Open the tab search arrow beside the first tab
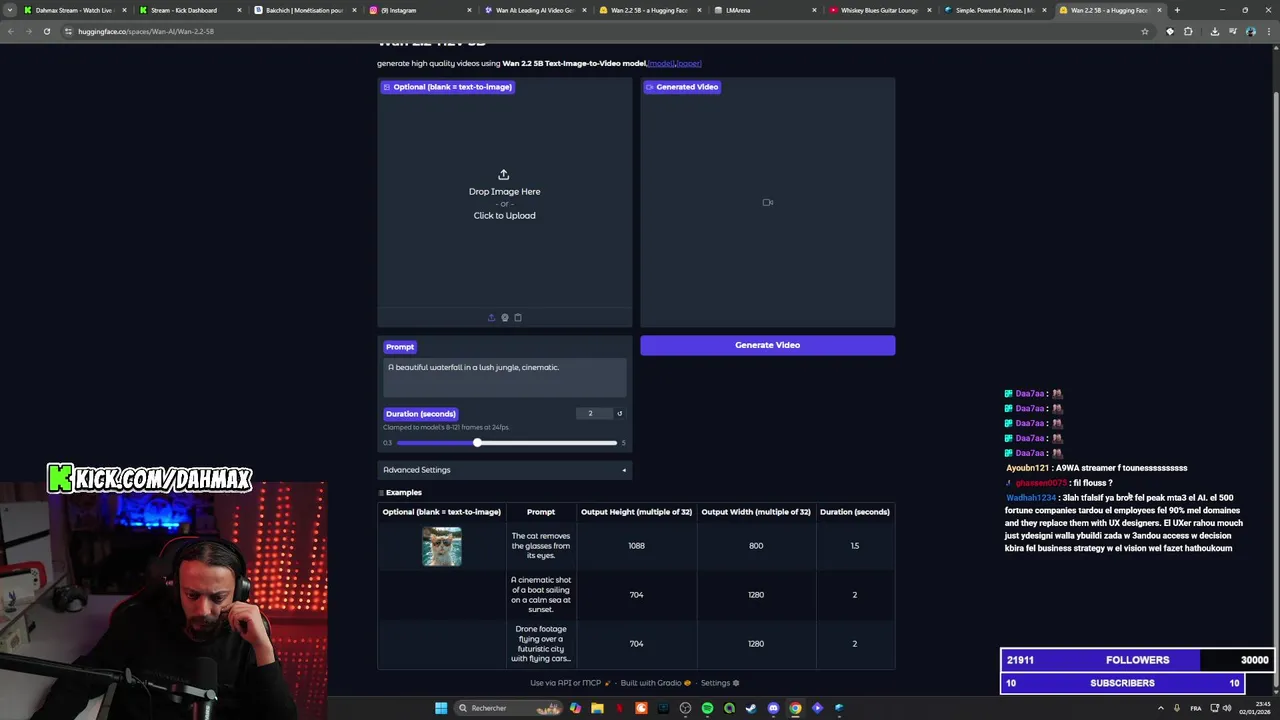Image resolution: width=1280 pixels, height=720 pixels. pyautogui.click(x=10, y=10)
